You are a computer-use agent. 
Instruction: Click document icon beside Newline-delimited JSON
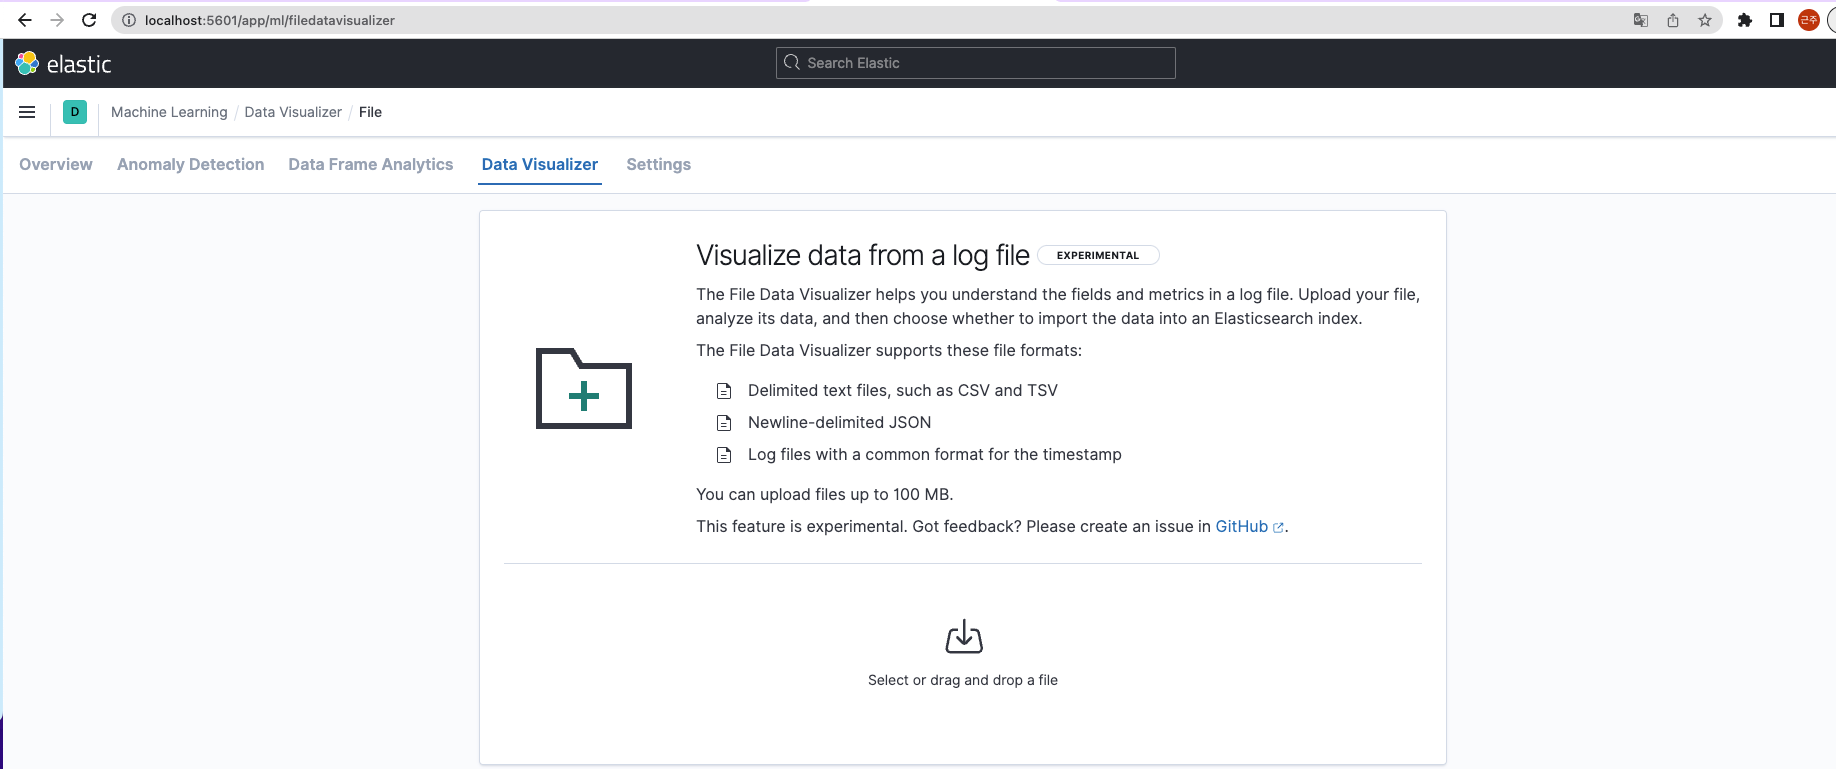724,423
